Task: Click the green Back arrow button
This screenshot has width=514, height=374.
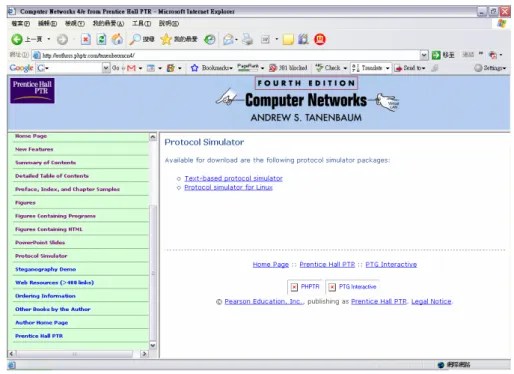Action: [17, 39]
